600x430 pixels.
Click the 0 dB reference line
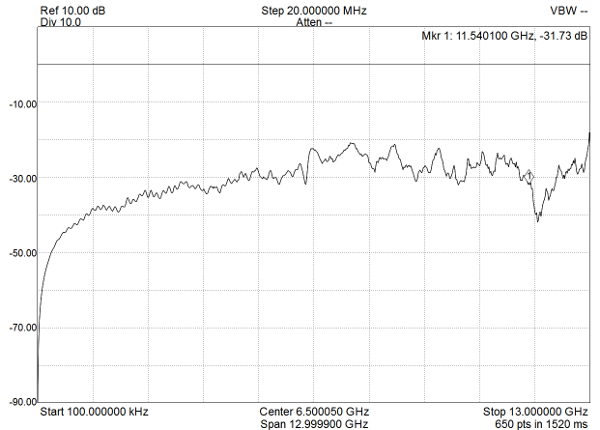point(314,65)
